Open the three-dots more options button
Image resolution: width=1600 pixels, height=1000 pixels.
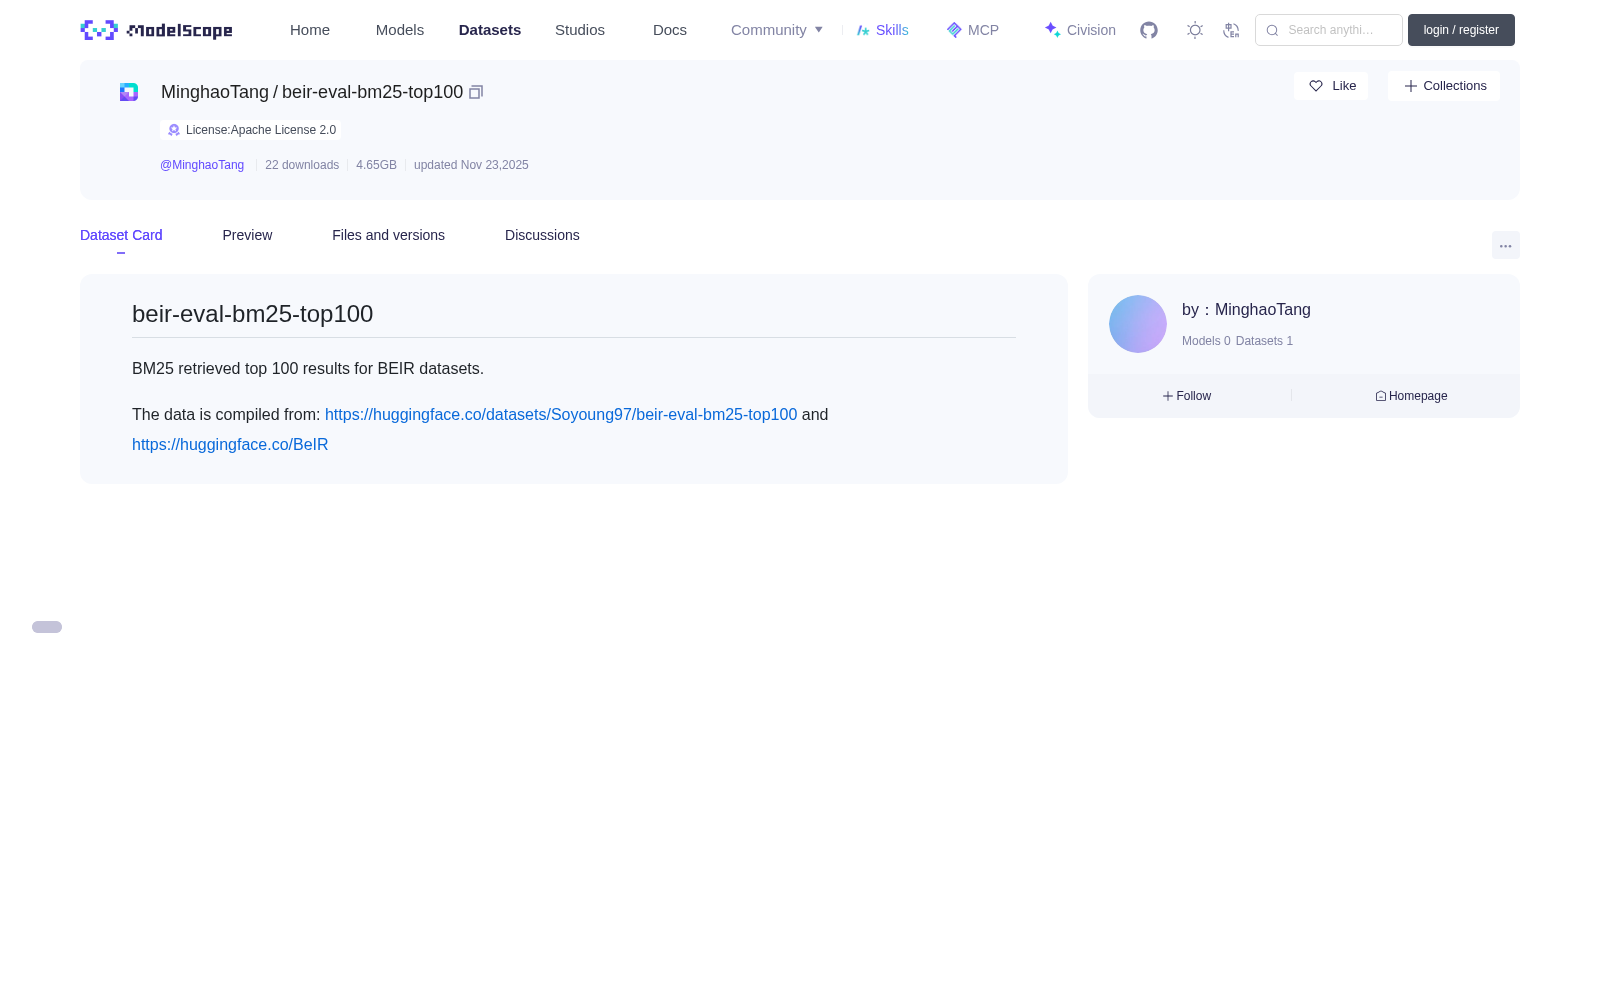pos(1506,245)
